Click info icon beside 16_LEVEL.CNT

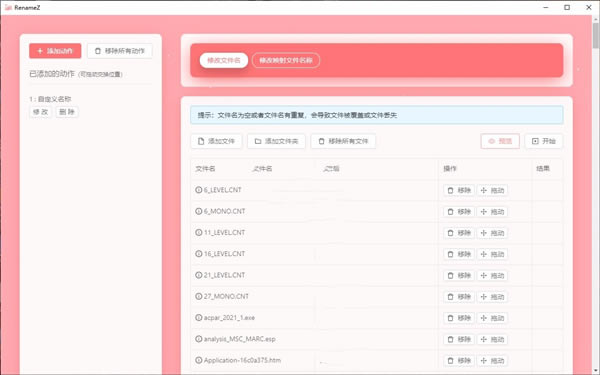(x=199, y=254)
